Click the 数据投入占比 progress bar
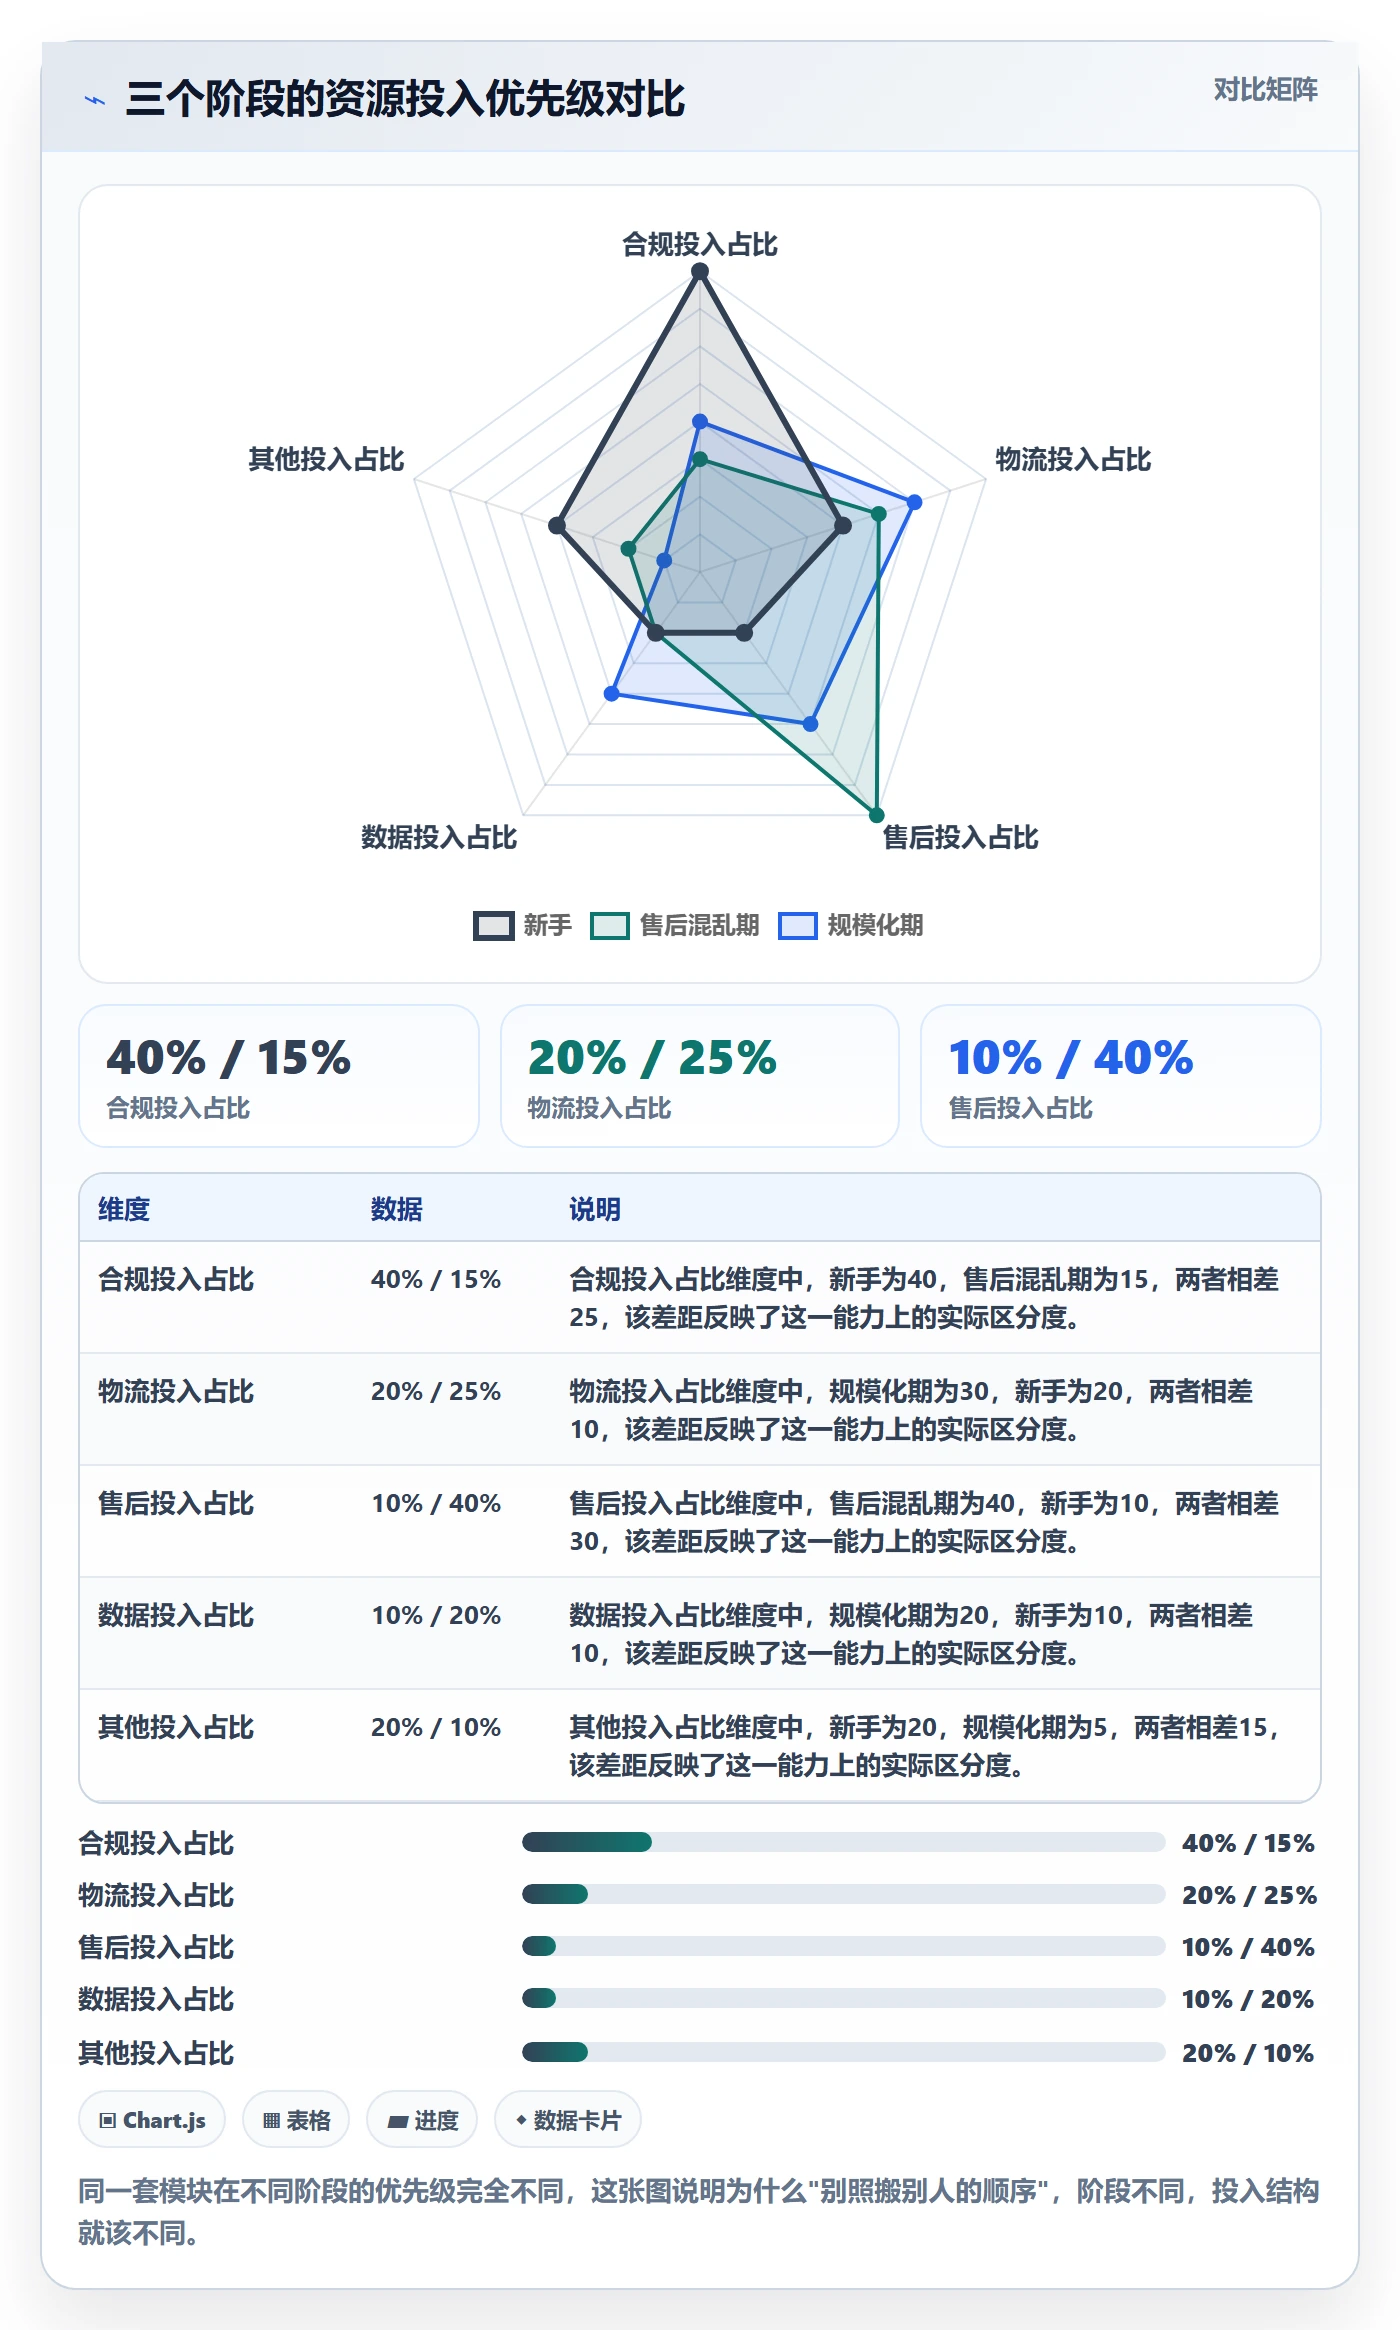This screenshot has height=2330, width=1400. coord(843,1998)
